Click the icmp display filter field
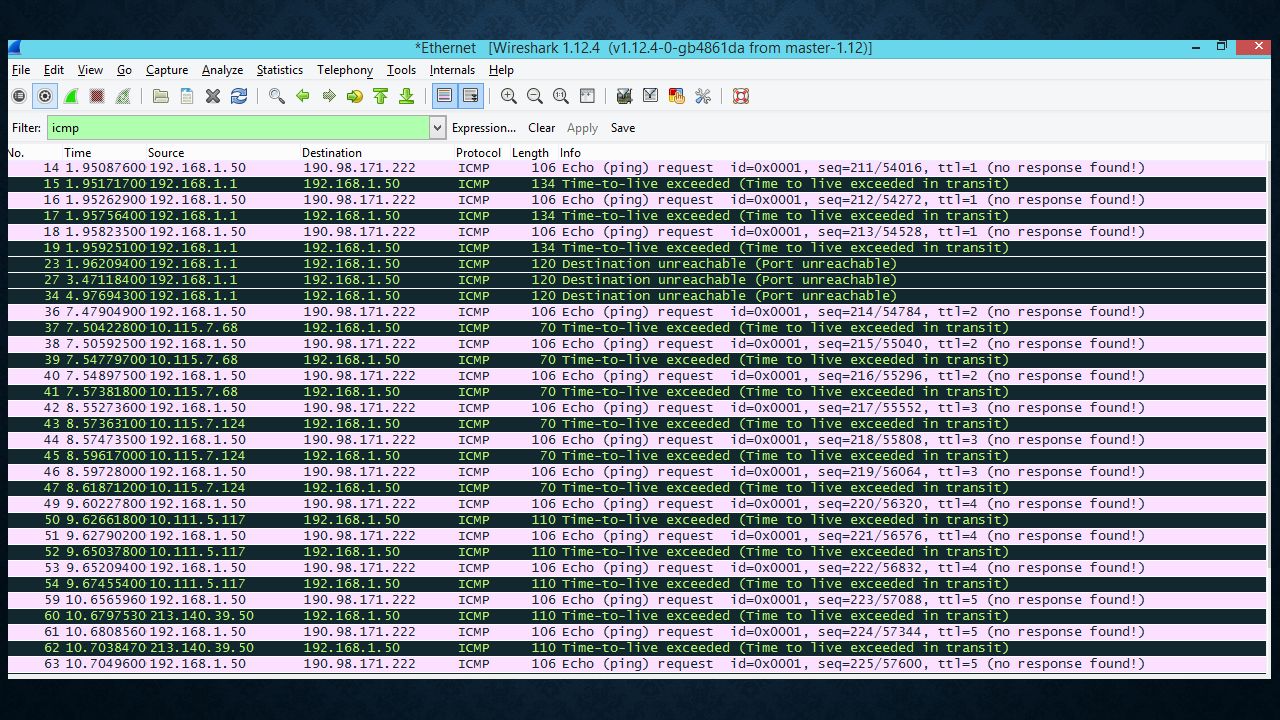The height and width of the screenshot is (720, 1280). tap(238, 127)
